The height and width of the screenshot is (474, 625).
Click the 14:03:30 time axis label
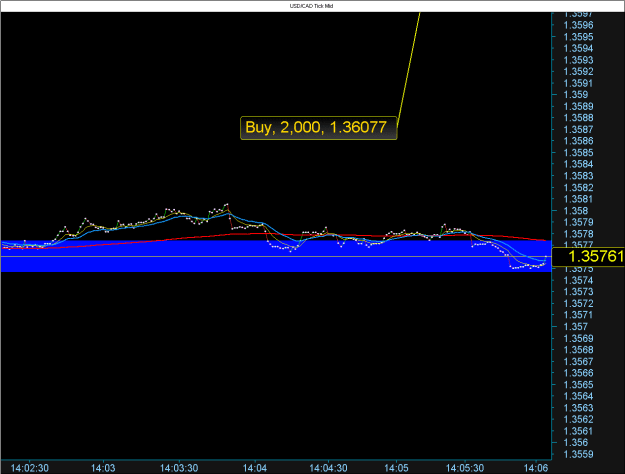[x=179, y=468]
